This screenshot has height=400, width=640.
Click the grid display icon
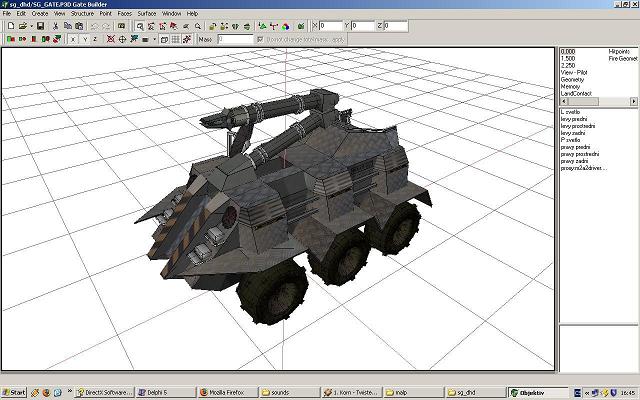176,39
